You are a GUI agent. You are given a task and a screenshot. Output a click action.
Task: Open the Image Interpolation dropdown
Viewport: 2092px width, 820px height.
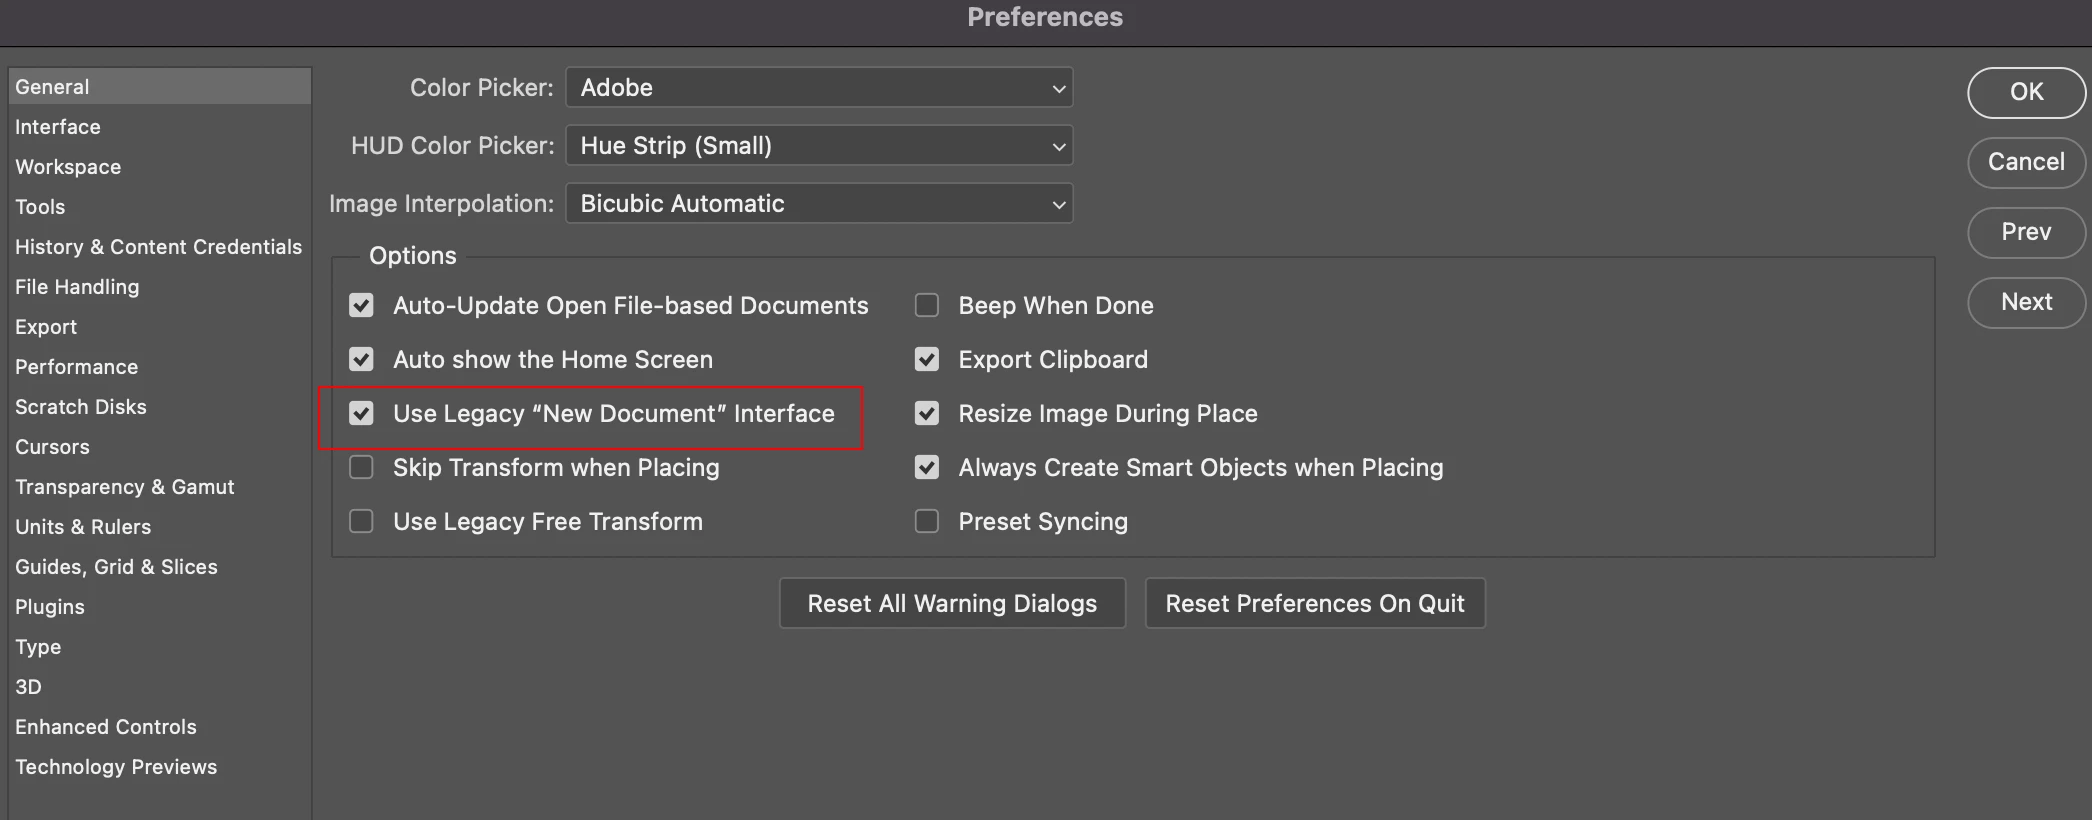click(819, 204)
